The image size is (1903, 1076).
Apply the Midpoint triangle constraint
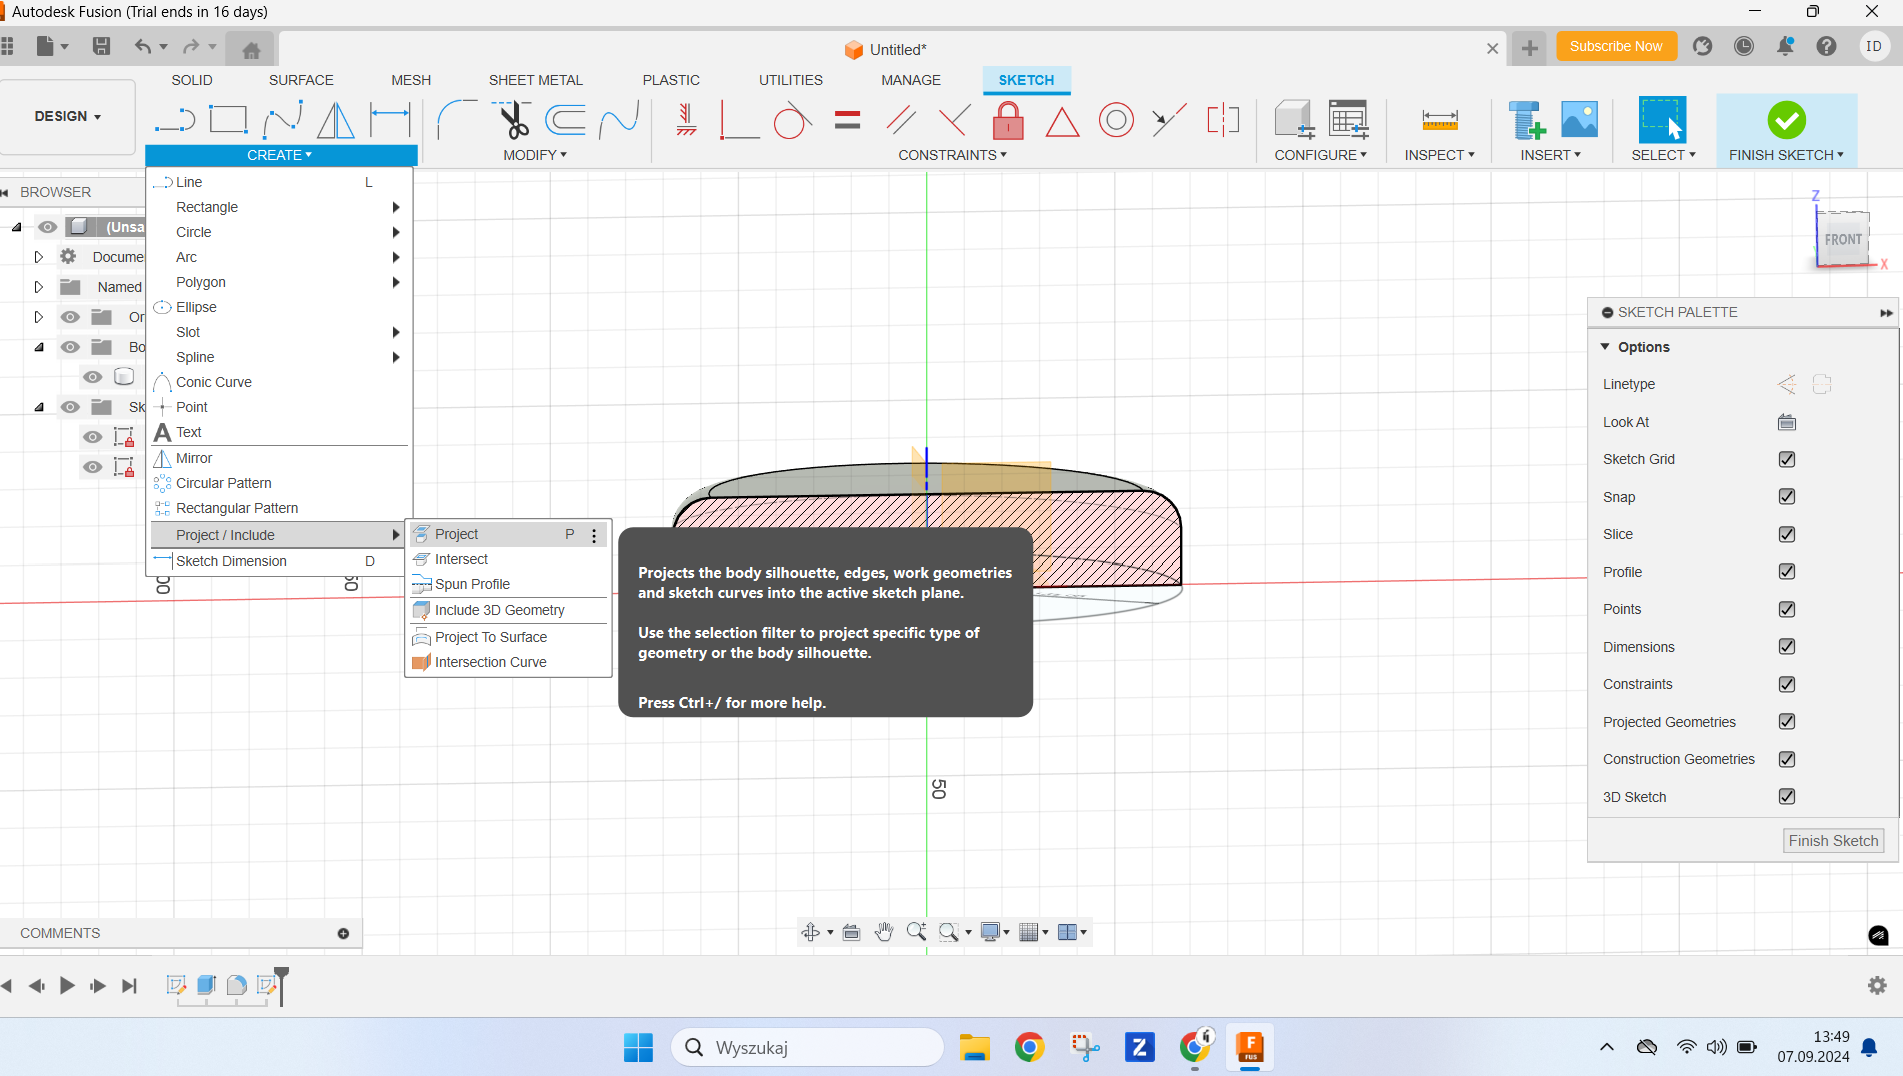pyautogui.click(x=1062, y=121)
